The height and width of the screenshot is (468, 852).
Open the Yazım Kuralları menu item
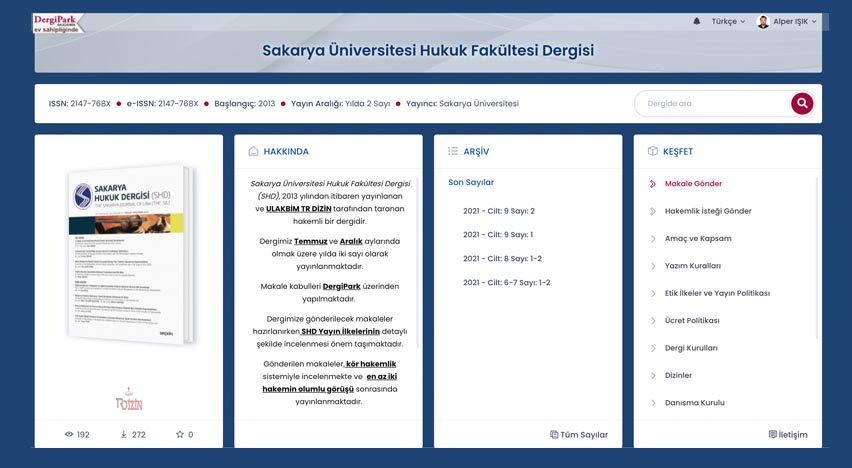692,266
